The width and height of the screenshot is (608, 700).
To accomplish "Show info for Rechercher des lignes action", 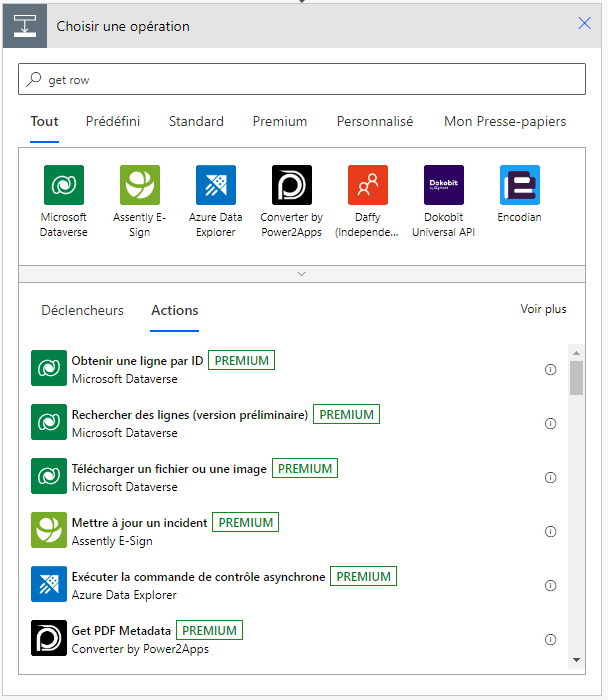I will tap(550, 424).
